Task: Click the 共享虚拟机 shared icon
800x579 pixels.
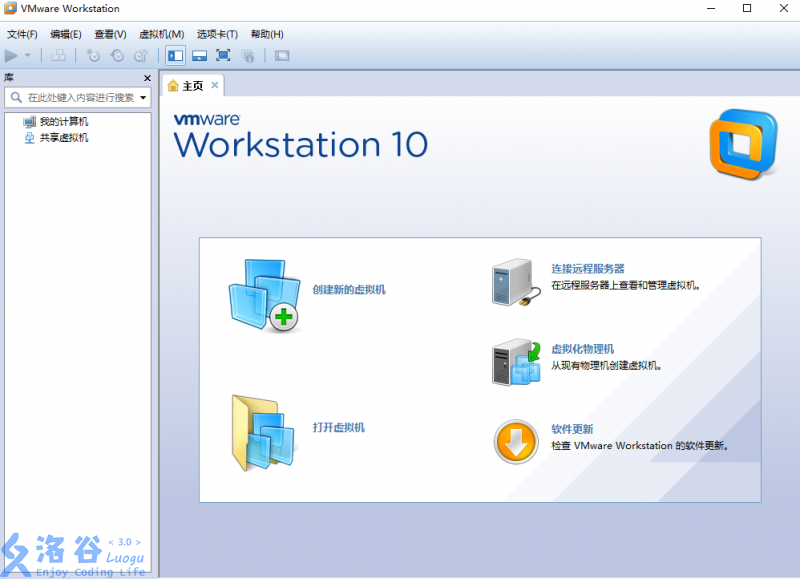Action: pyautogui.click(x=30, y=138)
